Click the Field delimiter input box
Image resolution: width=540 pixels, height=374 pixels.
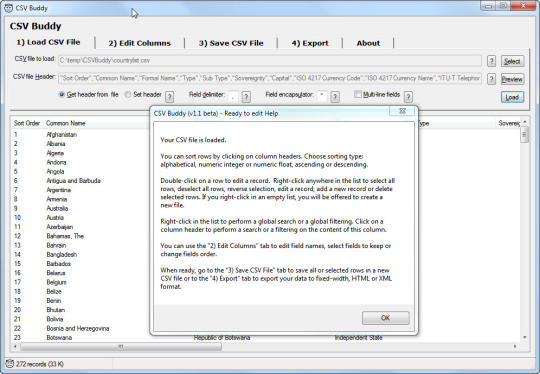coord(233,96)
